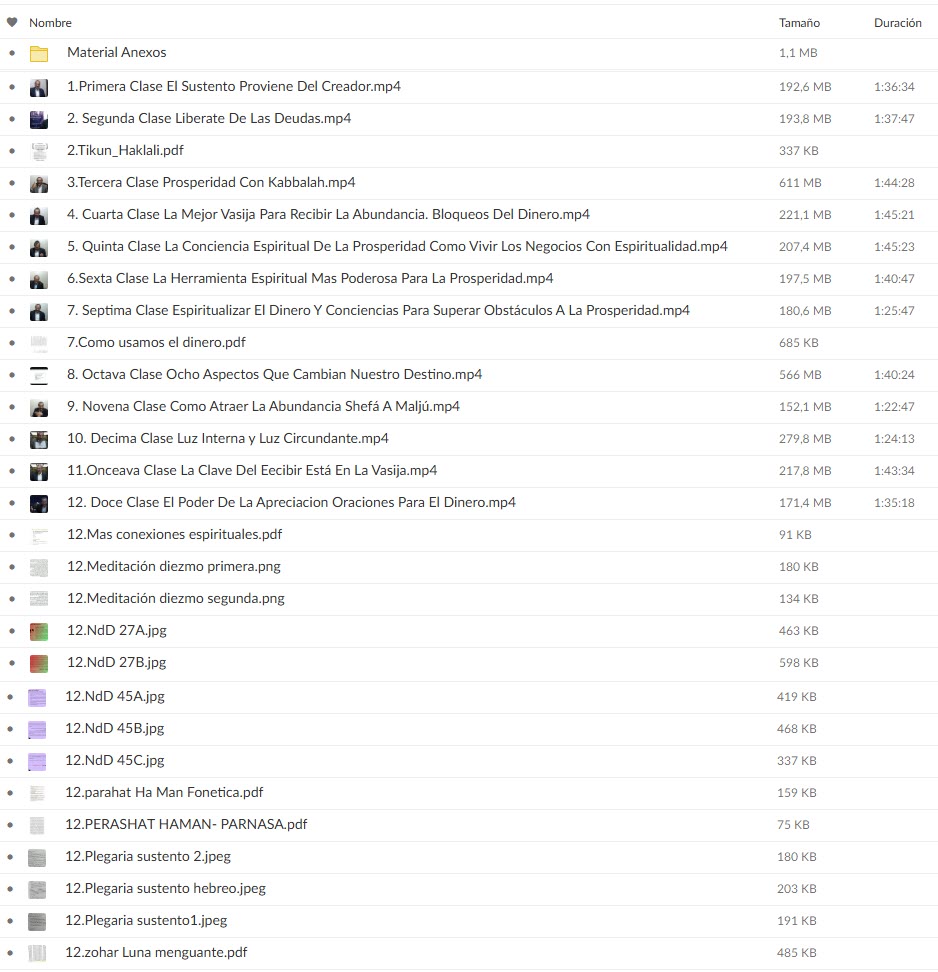This screenshot has height=972, width=938.
Task: Select the 12.NdD 45A.jpg image icon
Action: click(x=37, y=697)
